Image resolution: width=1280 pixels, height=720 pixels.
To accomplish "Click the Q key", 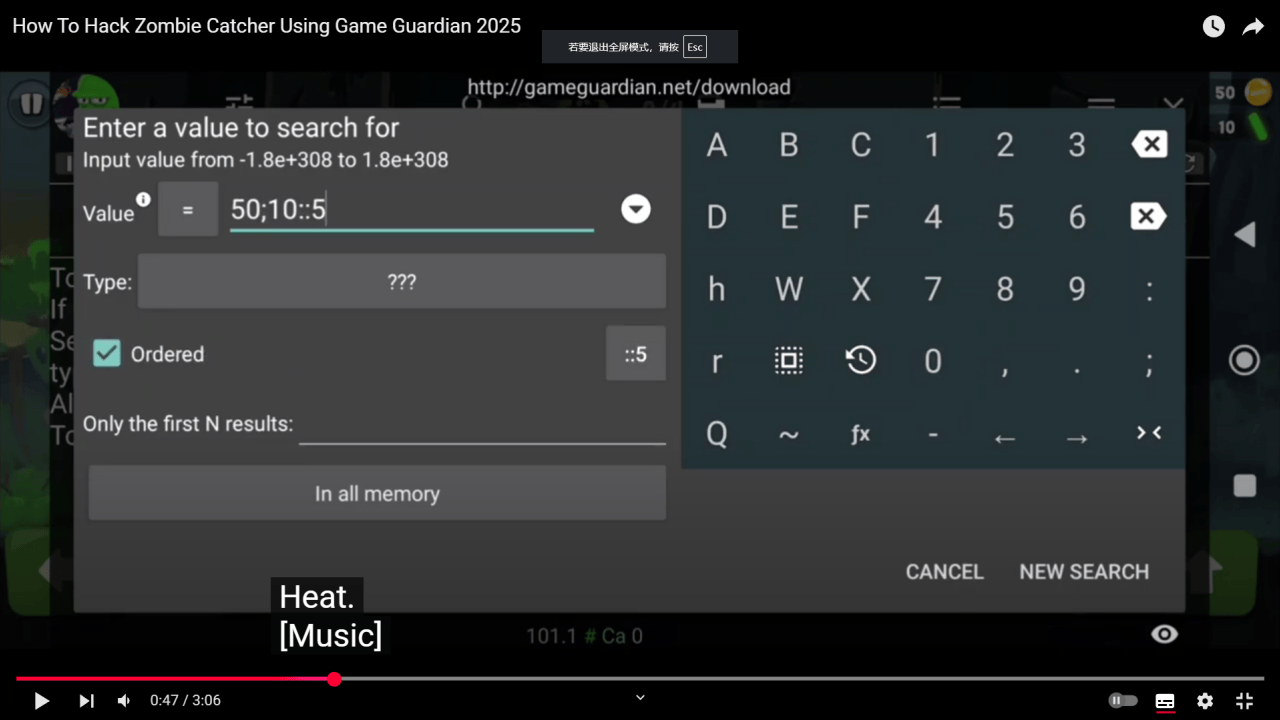I will point(717,434).
